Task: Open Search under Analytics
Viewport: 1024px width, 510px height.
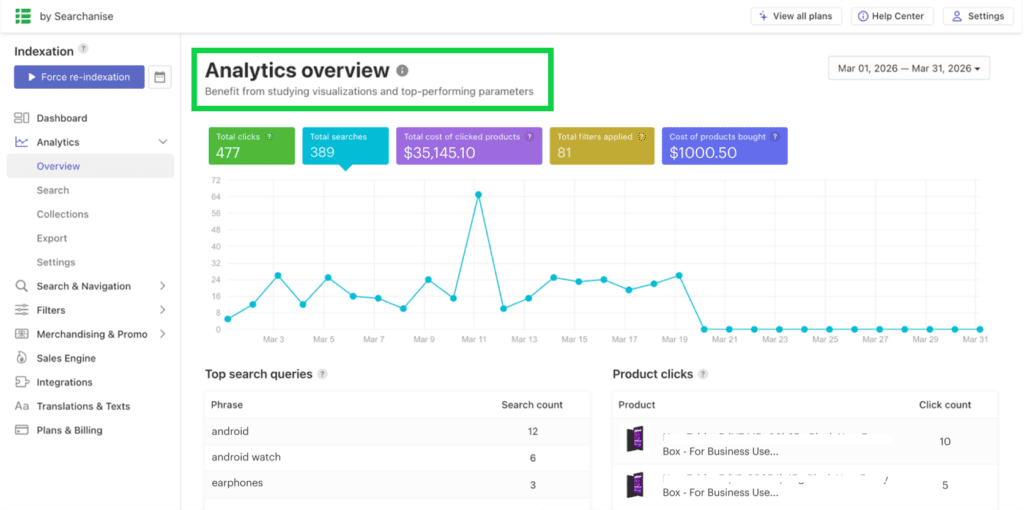Action: 53,190
